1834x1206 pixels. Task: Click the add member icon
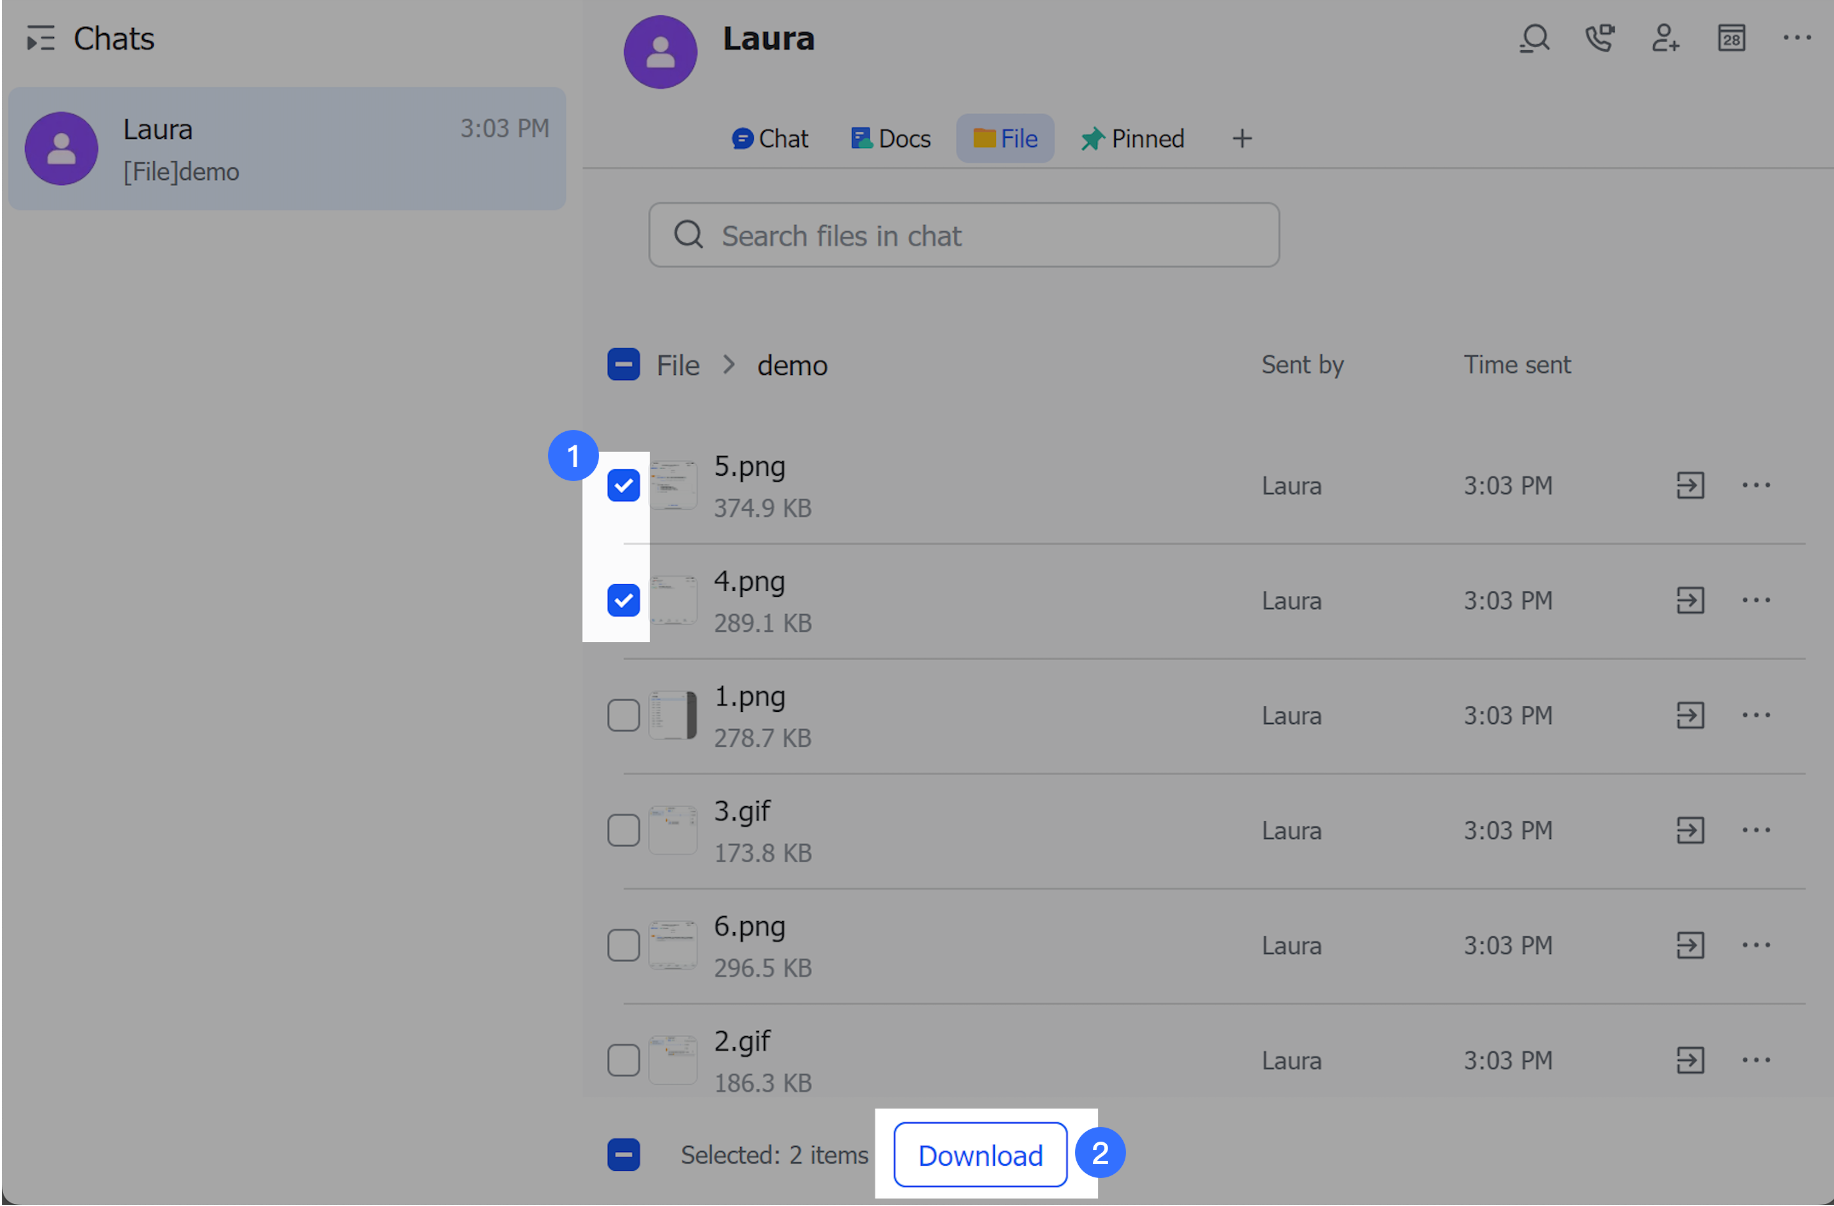point(1665,39)
